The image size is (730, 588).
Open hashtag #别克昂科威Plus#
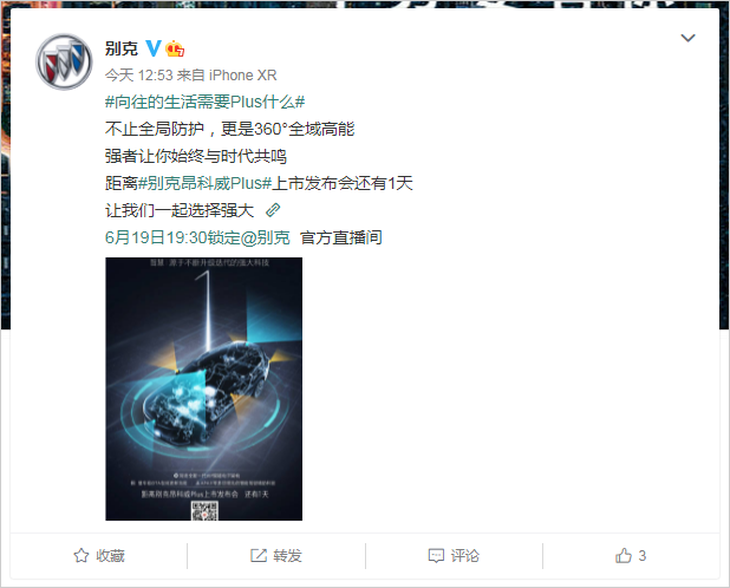[205, 183]
